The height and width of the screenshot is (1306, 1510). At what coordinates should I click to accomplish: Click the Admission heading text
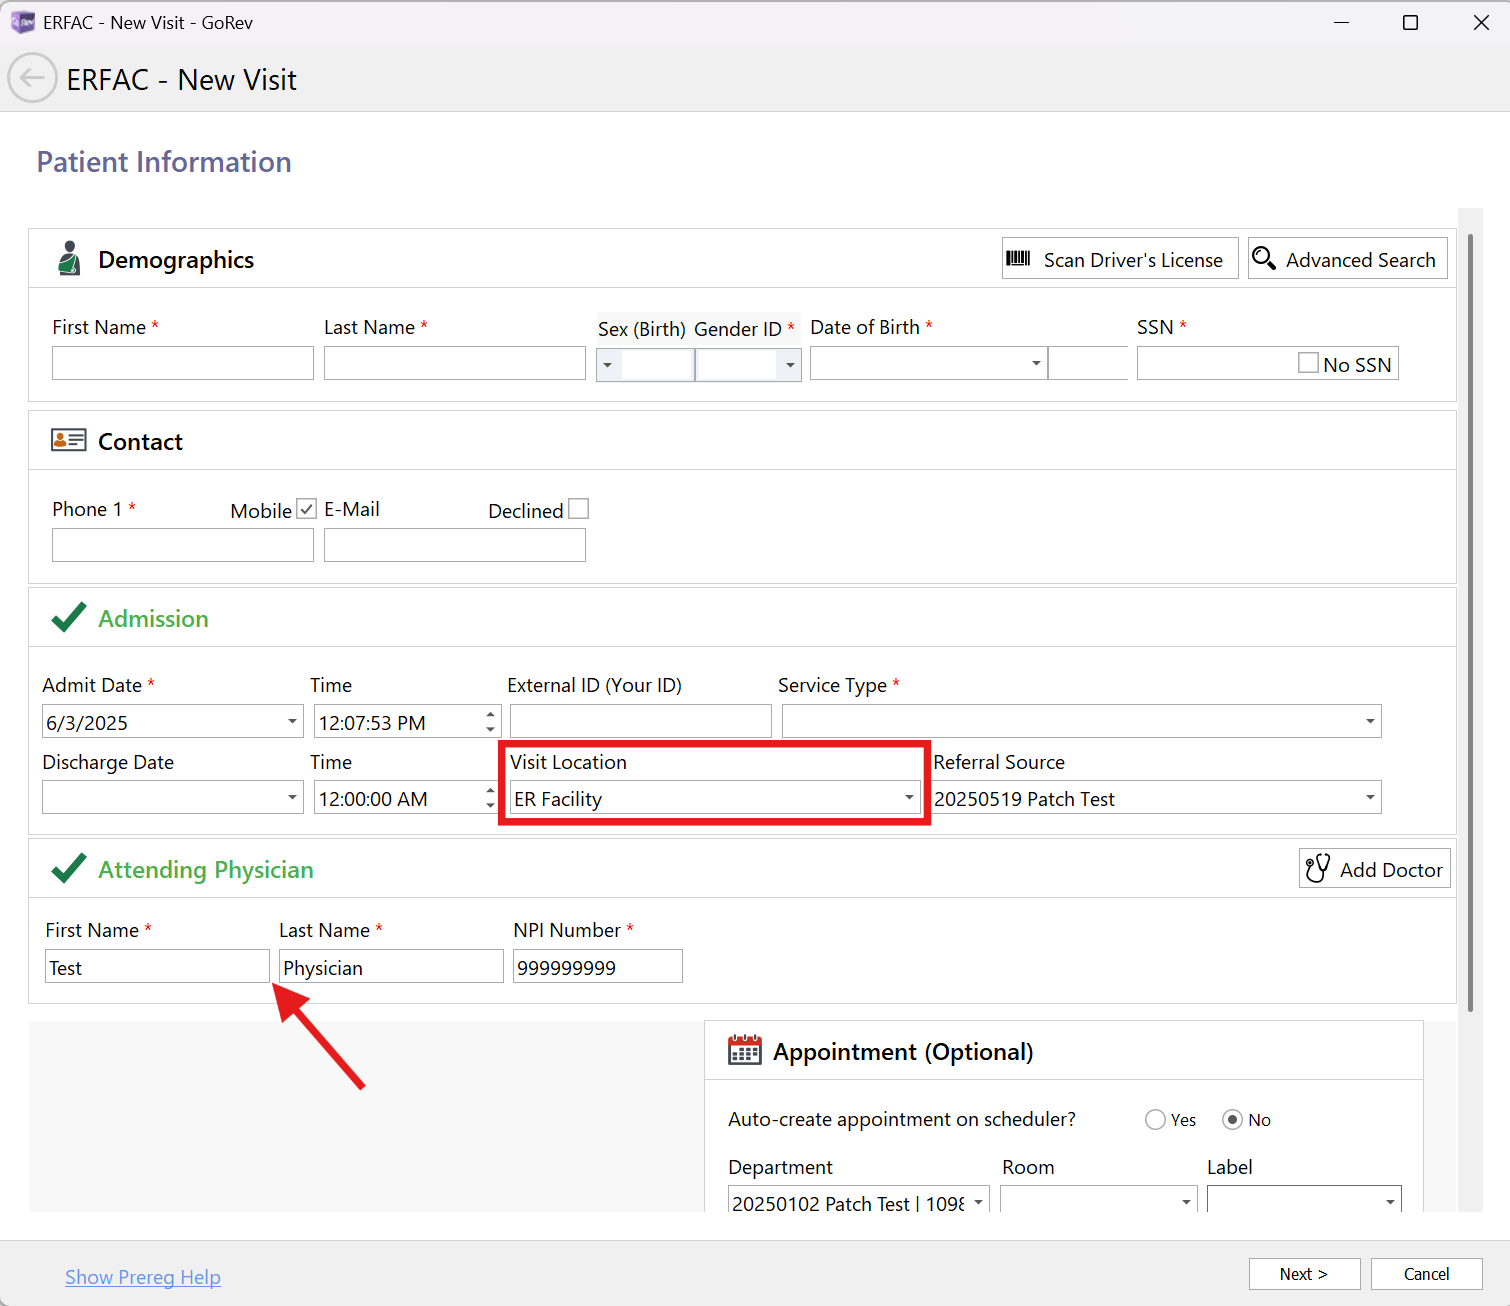tap(153, 618)
